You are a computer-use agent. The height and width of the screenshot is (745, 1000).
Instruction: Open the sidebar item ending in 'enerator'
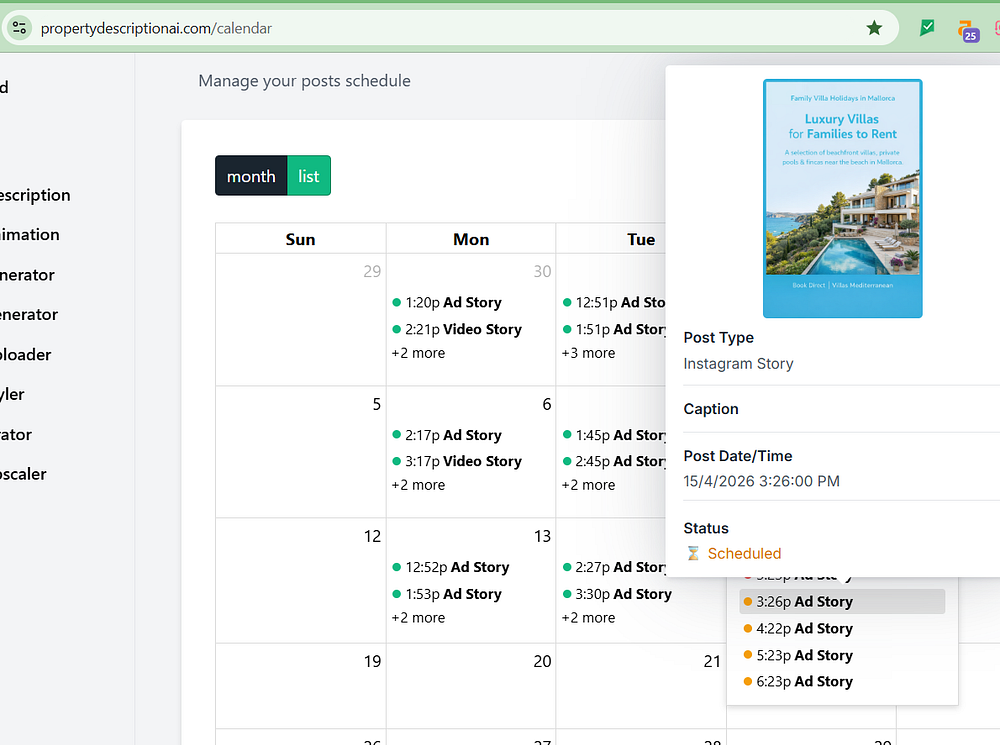coord(29,314)
